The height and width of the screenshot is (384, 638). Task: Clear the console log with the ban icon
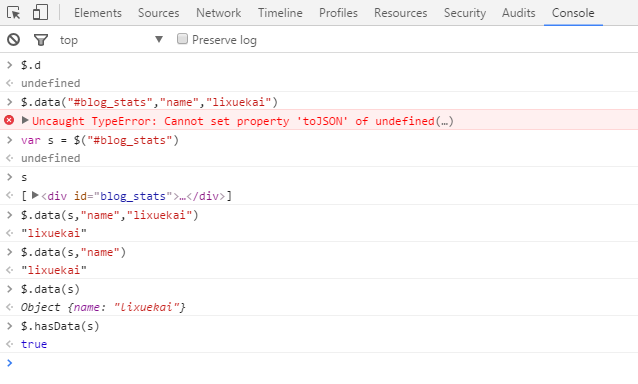pos(13,39)
